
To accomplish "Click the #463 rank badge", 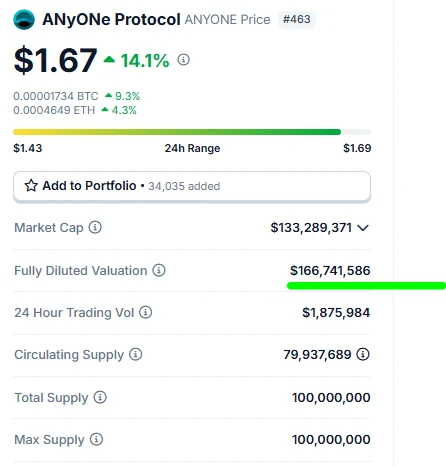I will click(297, 19).
